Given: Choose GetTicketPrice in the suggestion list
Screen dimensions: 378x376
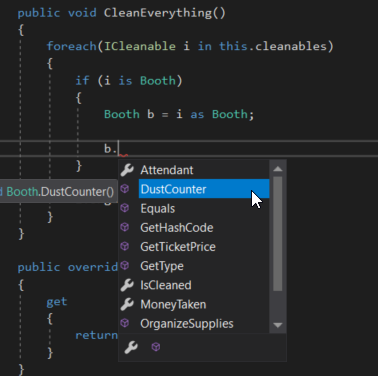Looking at the screenshot, I should (x=178, y=247).
